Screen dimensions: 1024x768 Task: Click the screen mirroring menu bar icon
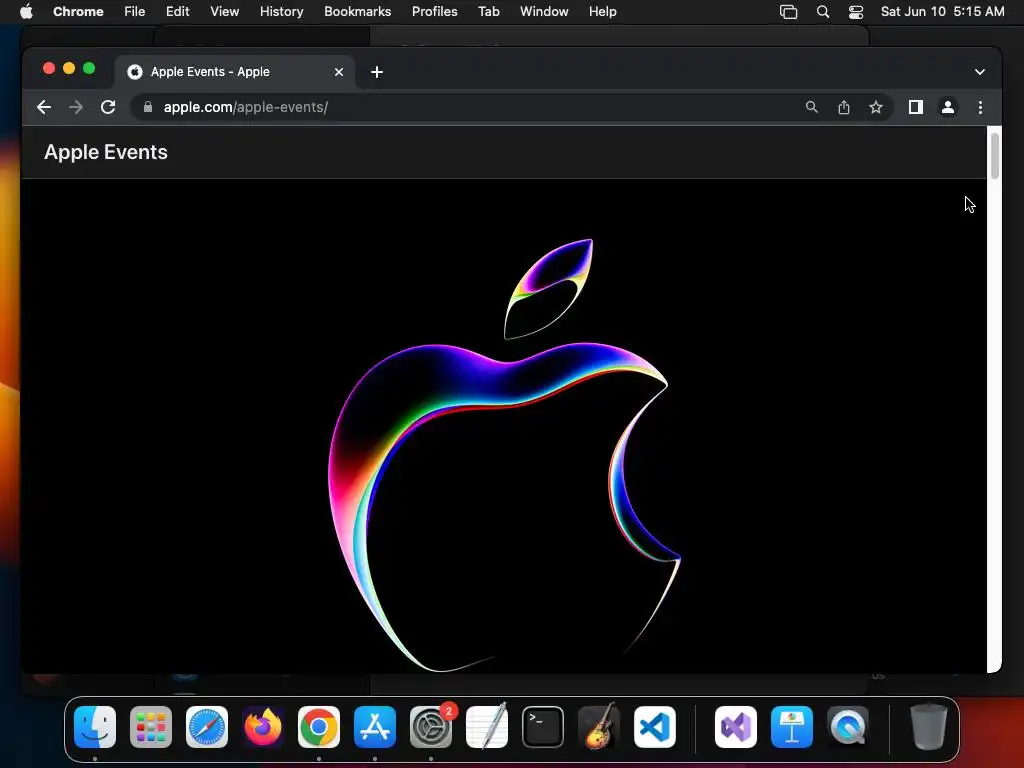788,12
